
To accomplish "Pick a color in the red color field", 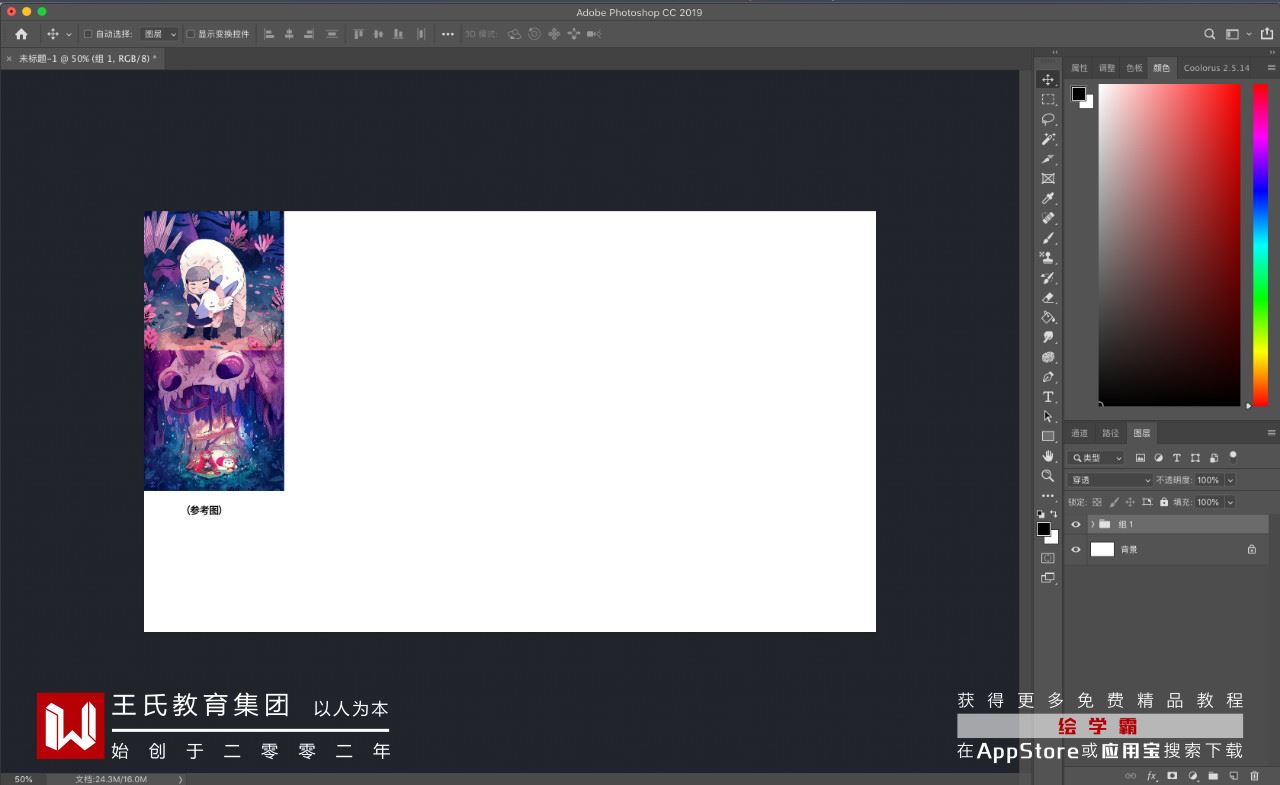I will (1169, 245).
